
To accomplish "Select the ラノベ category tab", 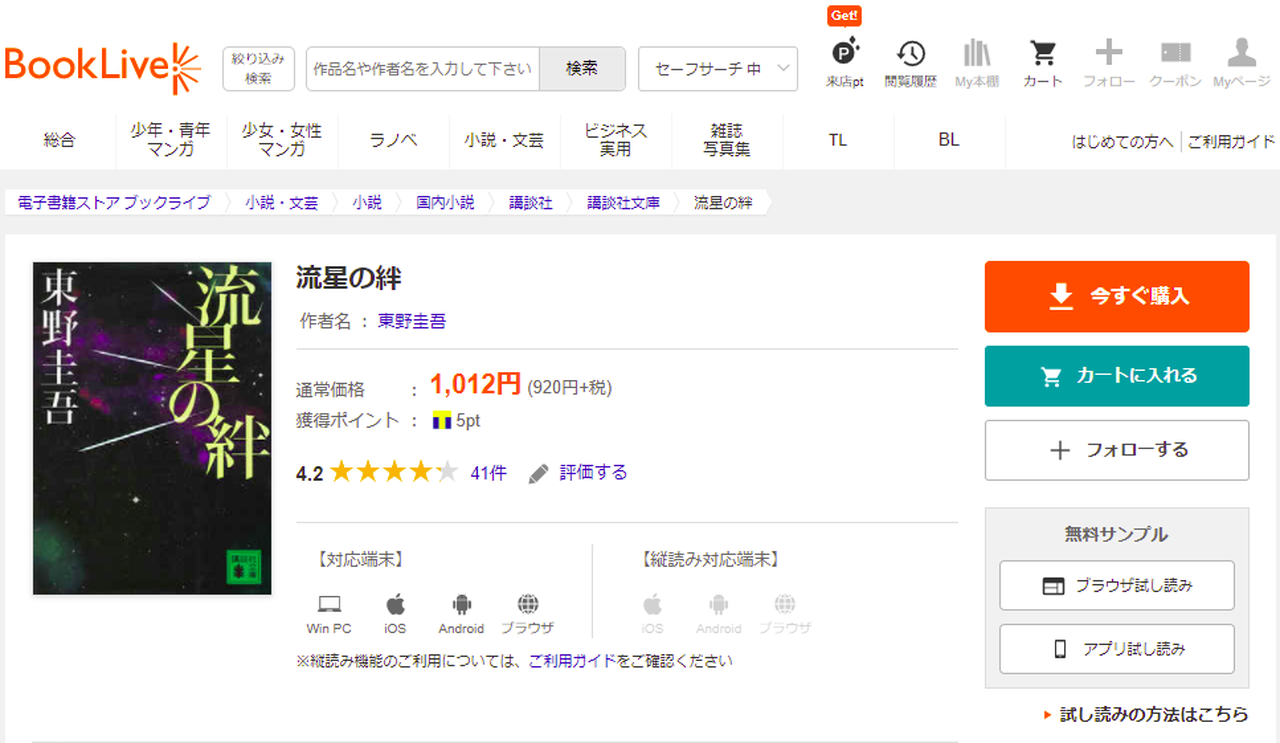I will pyautogui.click(x=393, y=140).
